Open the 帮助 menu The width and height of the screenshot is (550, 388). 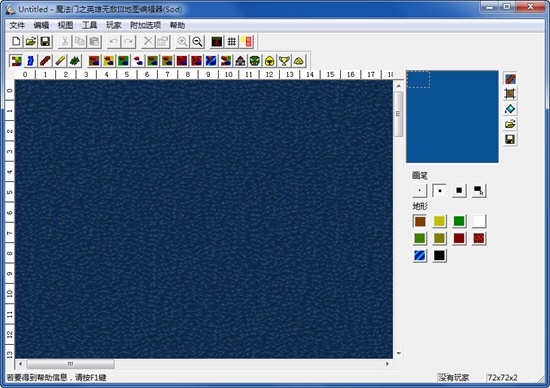(x=177, y=25)
